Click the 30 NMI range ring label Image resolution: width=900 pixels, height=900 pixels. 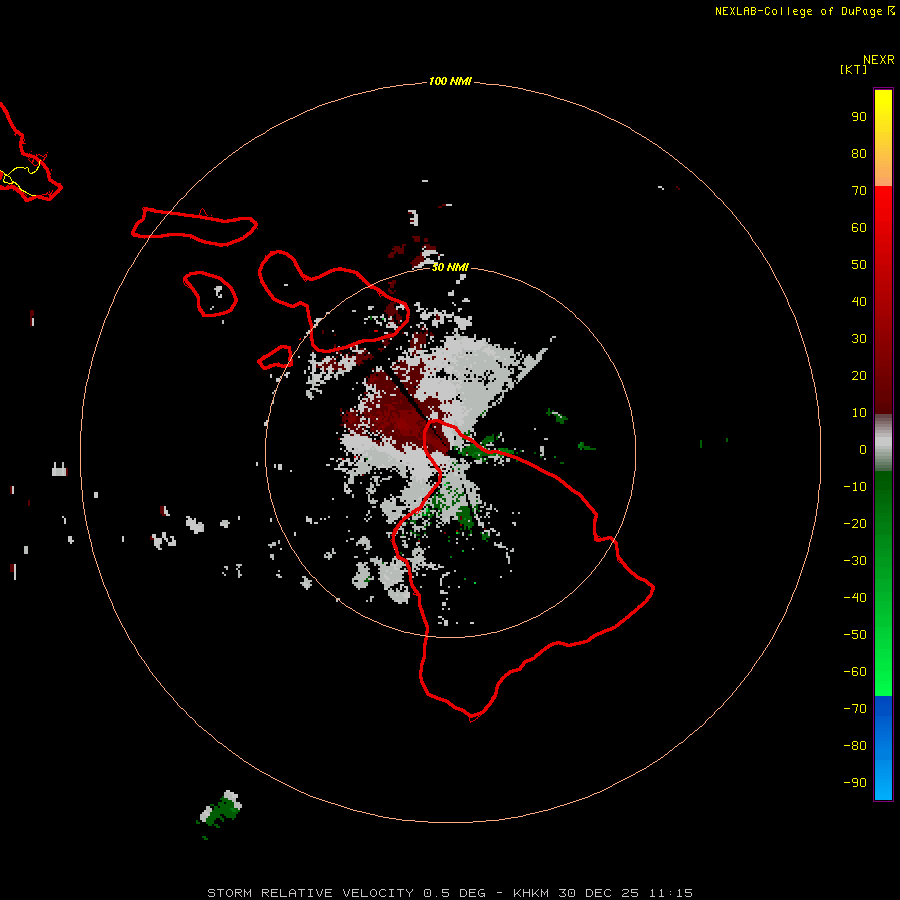(450, 267)
